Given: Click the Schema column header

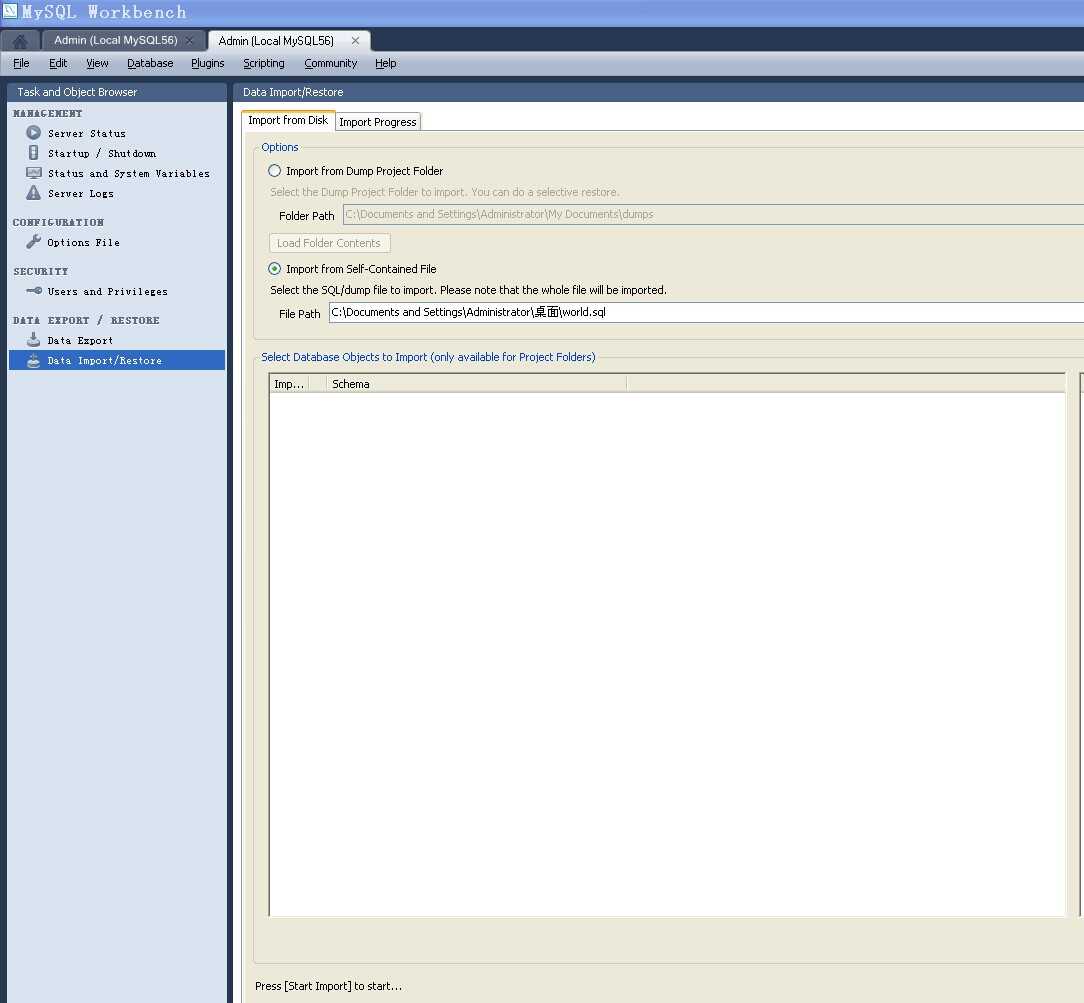Looking at the screenshot, I should tap(477, 384).
